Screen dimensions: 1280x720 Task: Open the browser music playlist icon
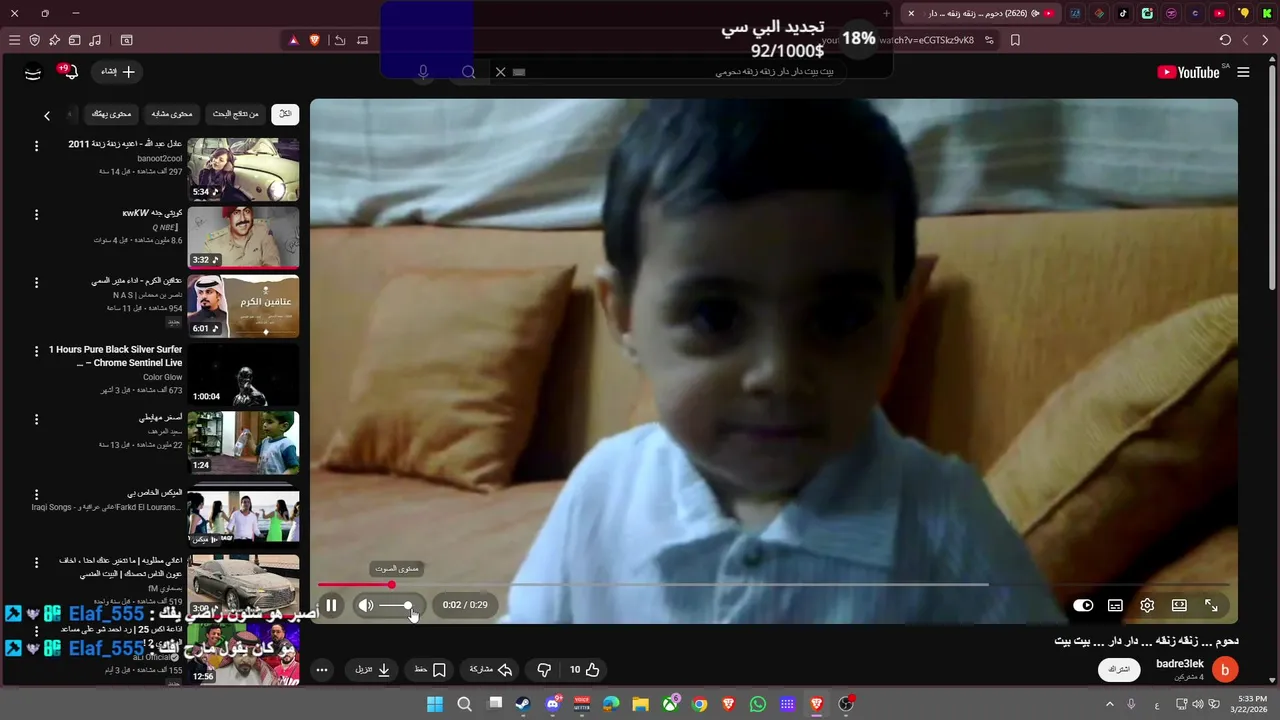[95, 40]
